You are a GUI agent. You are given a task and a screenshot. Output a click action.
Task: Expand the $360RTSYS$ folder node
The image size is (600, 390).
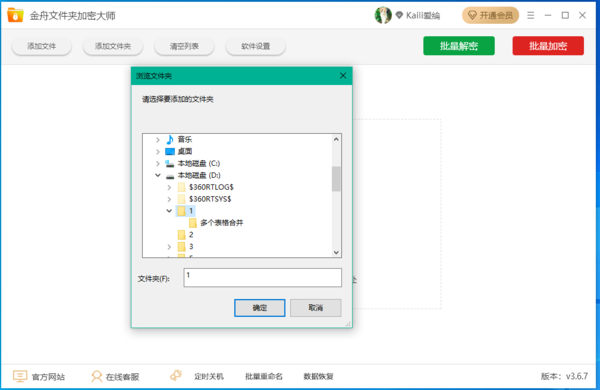pos(169,199)
